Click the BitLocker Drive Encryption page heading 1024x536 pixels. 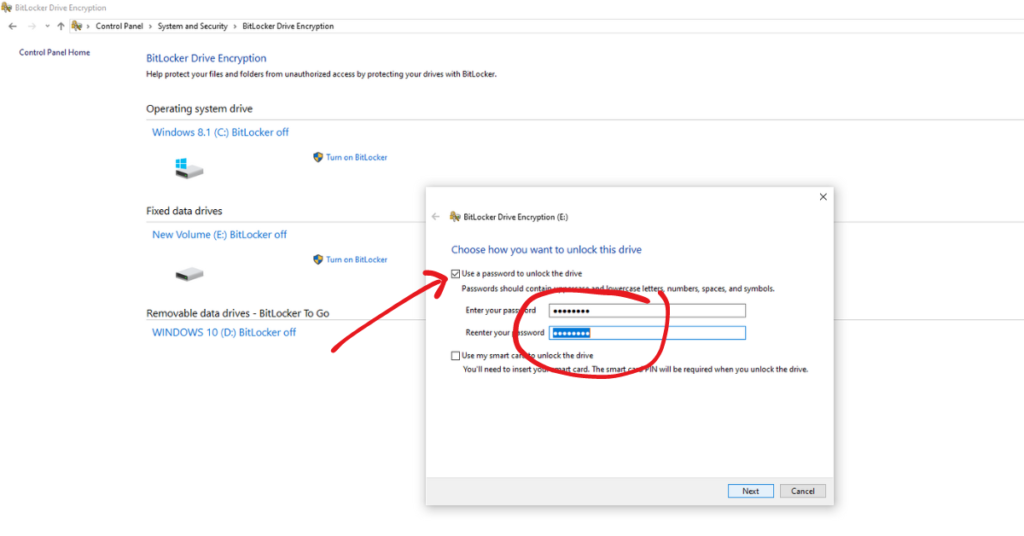tap(206, 58)
